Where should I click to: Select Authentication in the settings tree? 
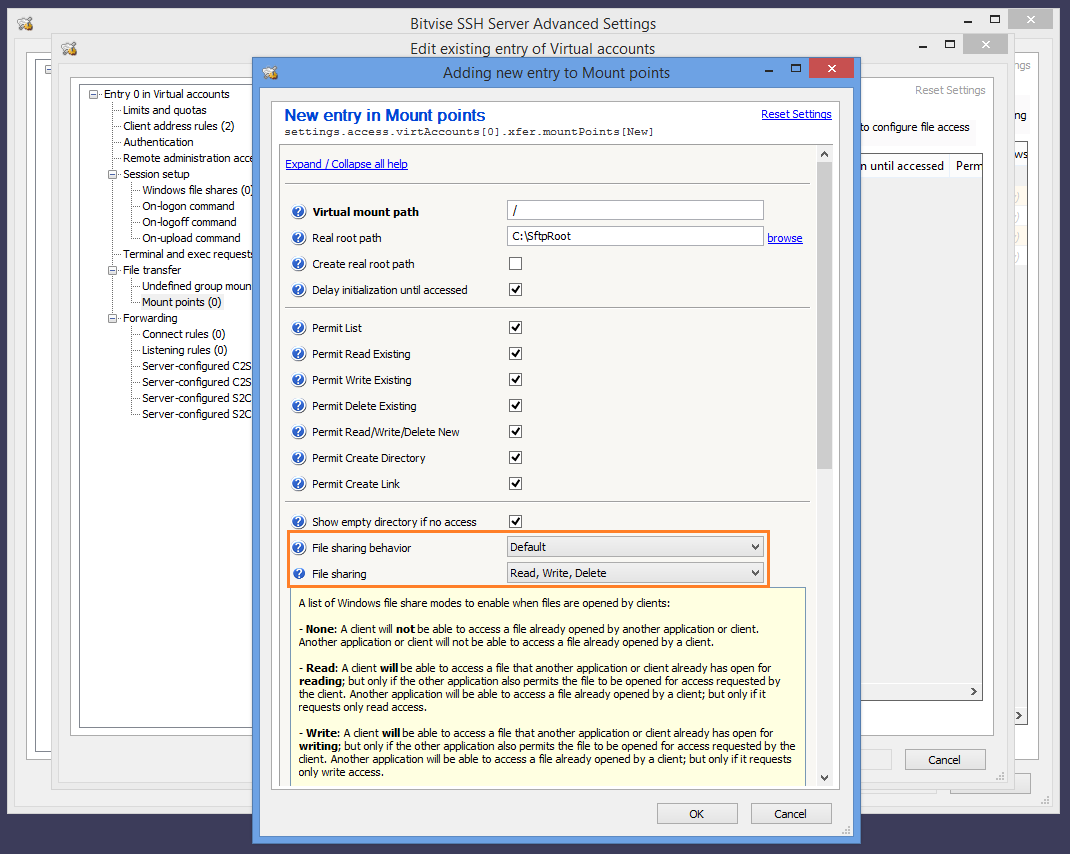[x=158, y=142]
